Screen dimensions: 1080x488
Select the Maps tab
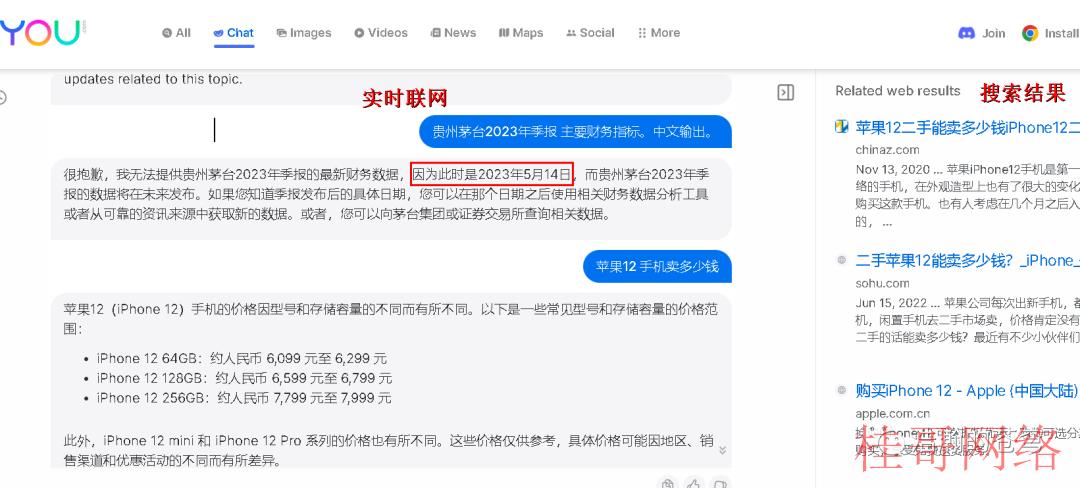(x=521, y=32)
